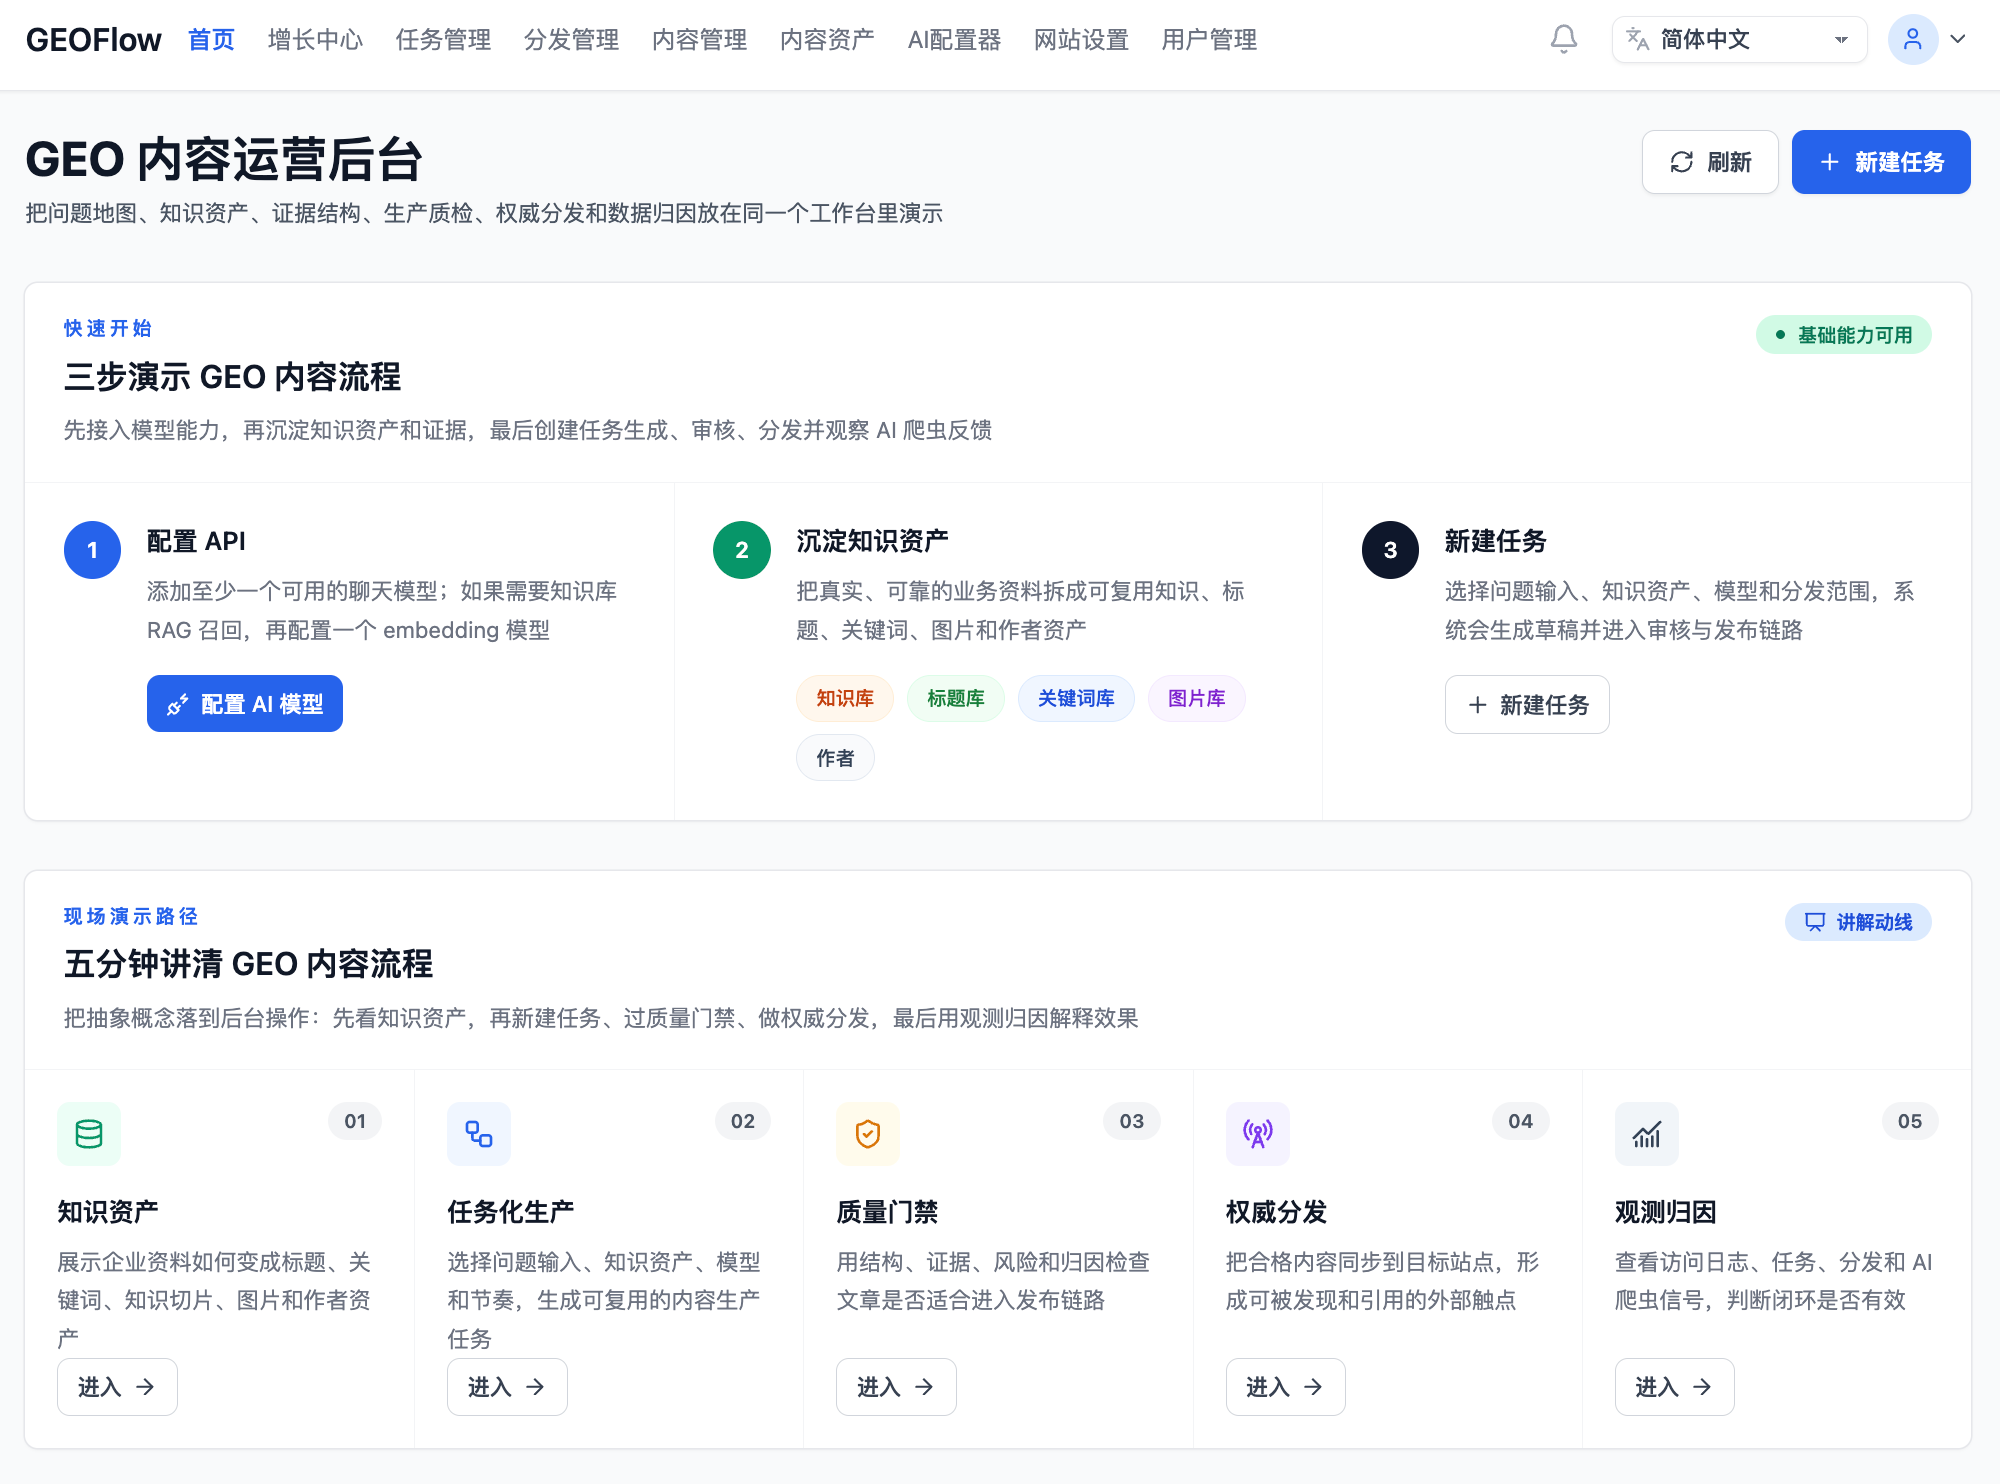Image resolution: width=2000 pixels, height=1484 pixels.
Task: Click the 刷新 button
Action: (x=1710, y=162)
